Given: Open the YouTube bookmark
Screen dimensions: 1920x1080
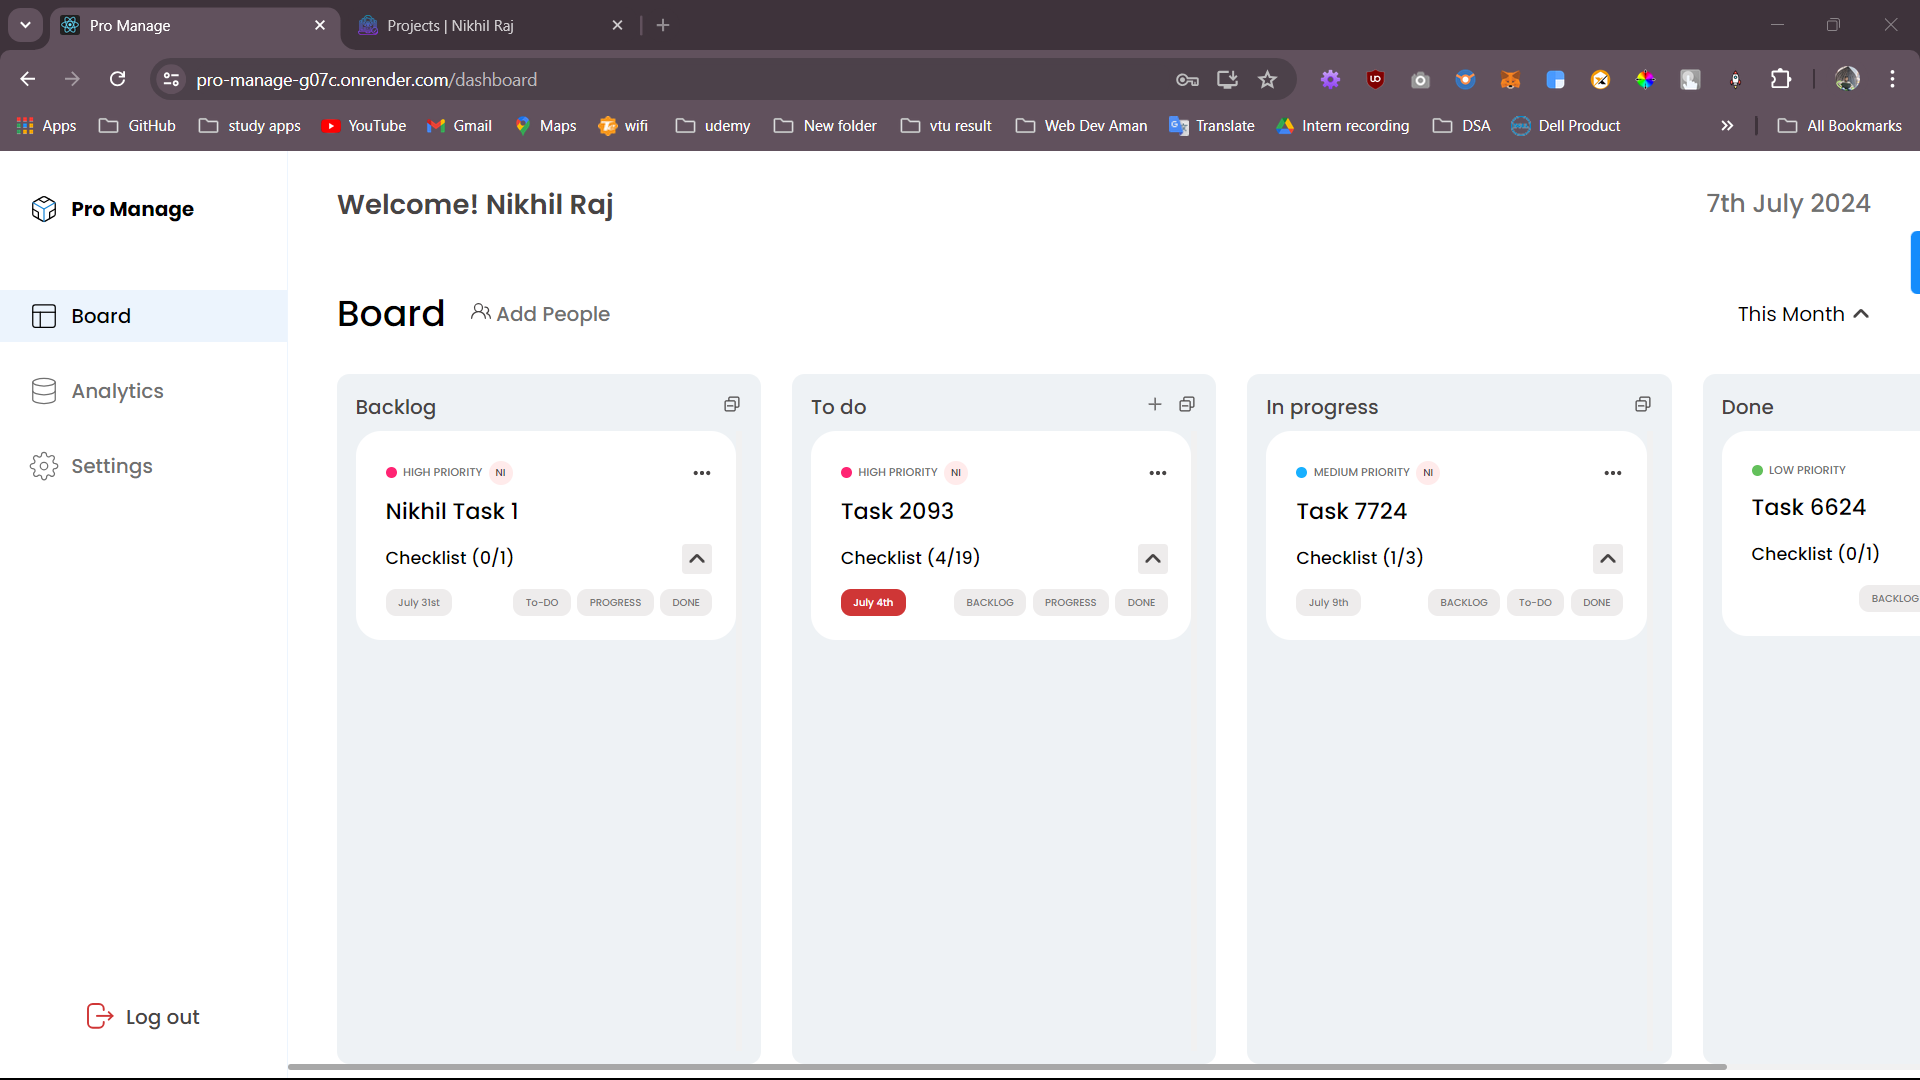Looking at the screenshot, I should pyautogui.click(x=364, y=125).
